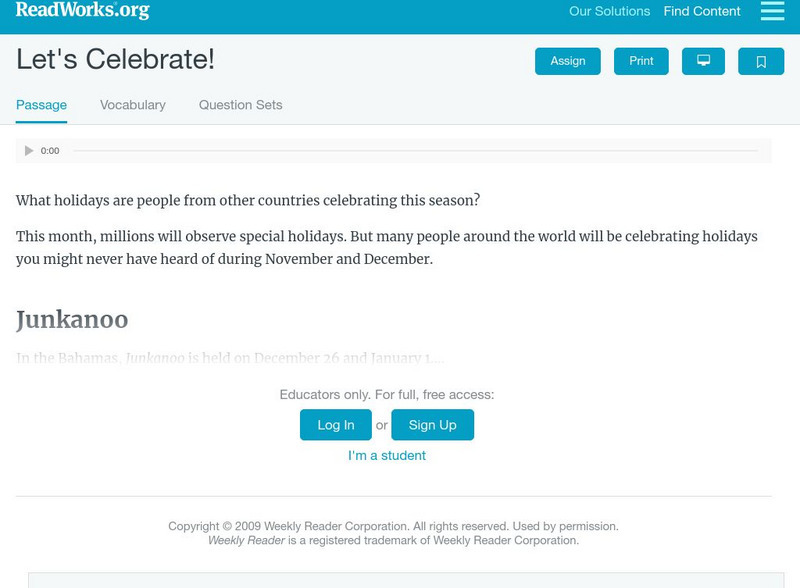The image size is (800, 588).
Task: Open the Question Sets tab
Action: coord(240,105)
